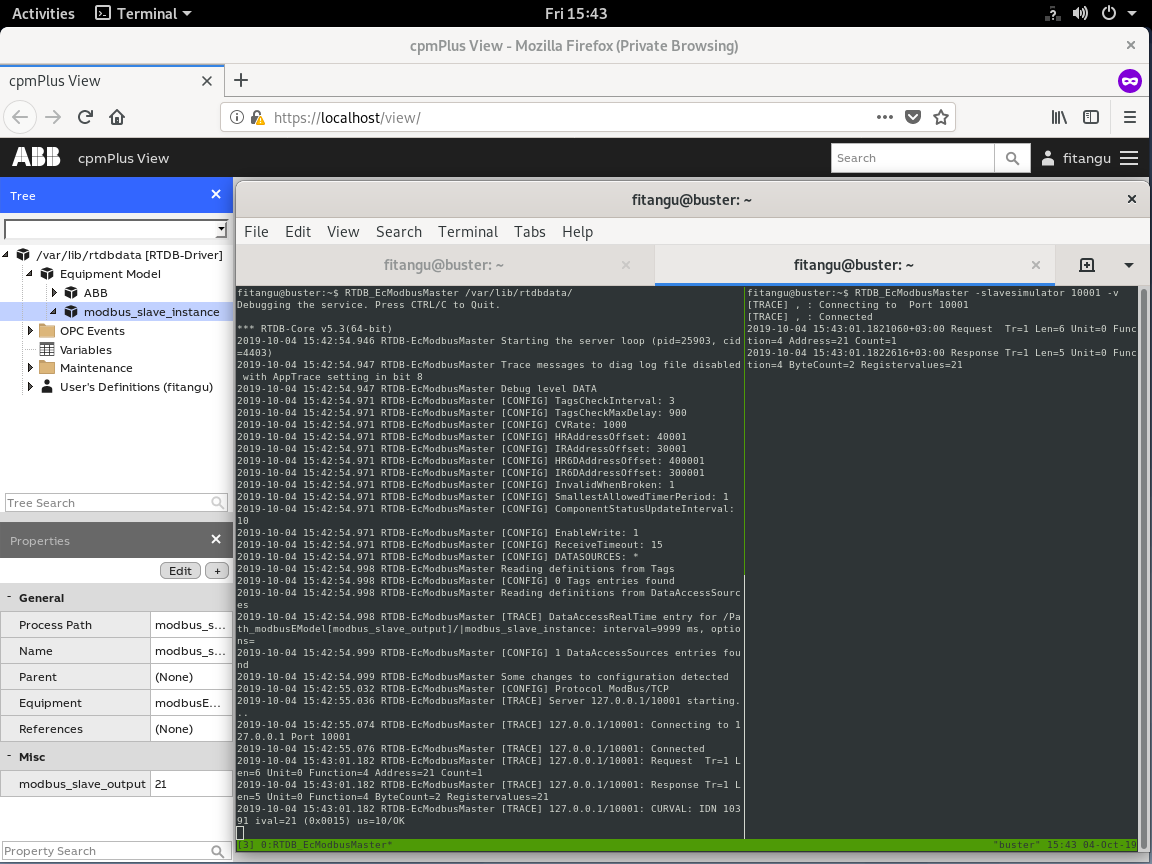Switch to first fitangu@buster terminal tab

pyautogui.click(x=444, y=265)
